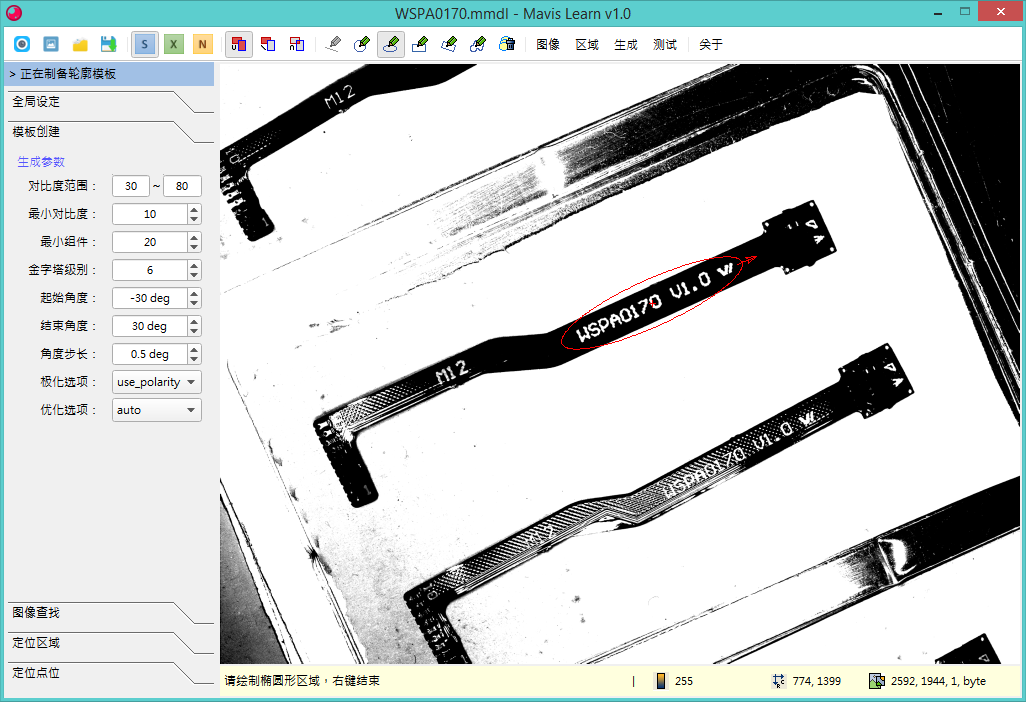This screenshot has width=1026, height=702.
Task: Click the contrast range minimum field showing 30
Action: click(131, 186)
